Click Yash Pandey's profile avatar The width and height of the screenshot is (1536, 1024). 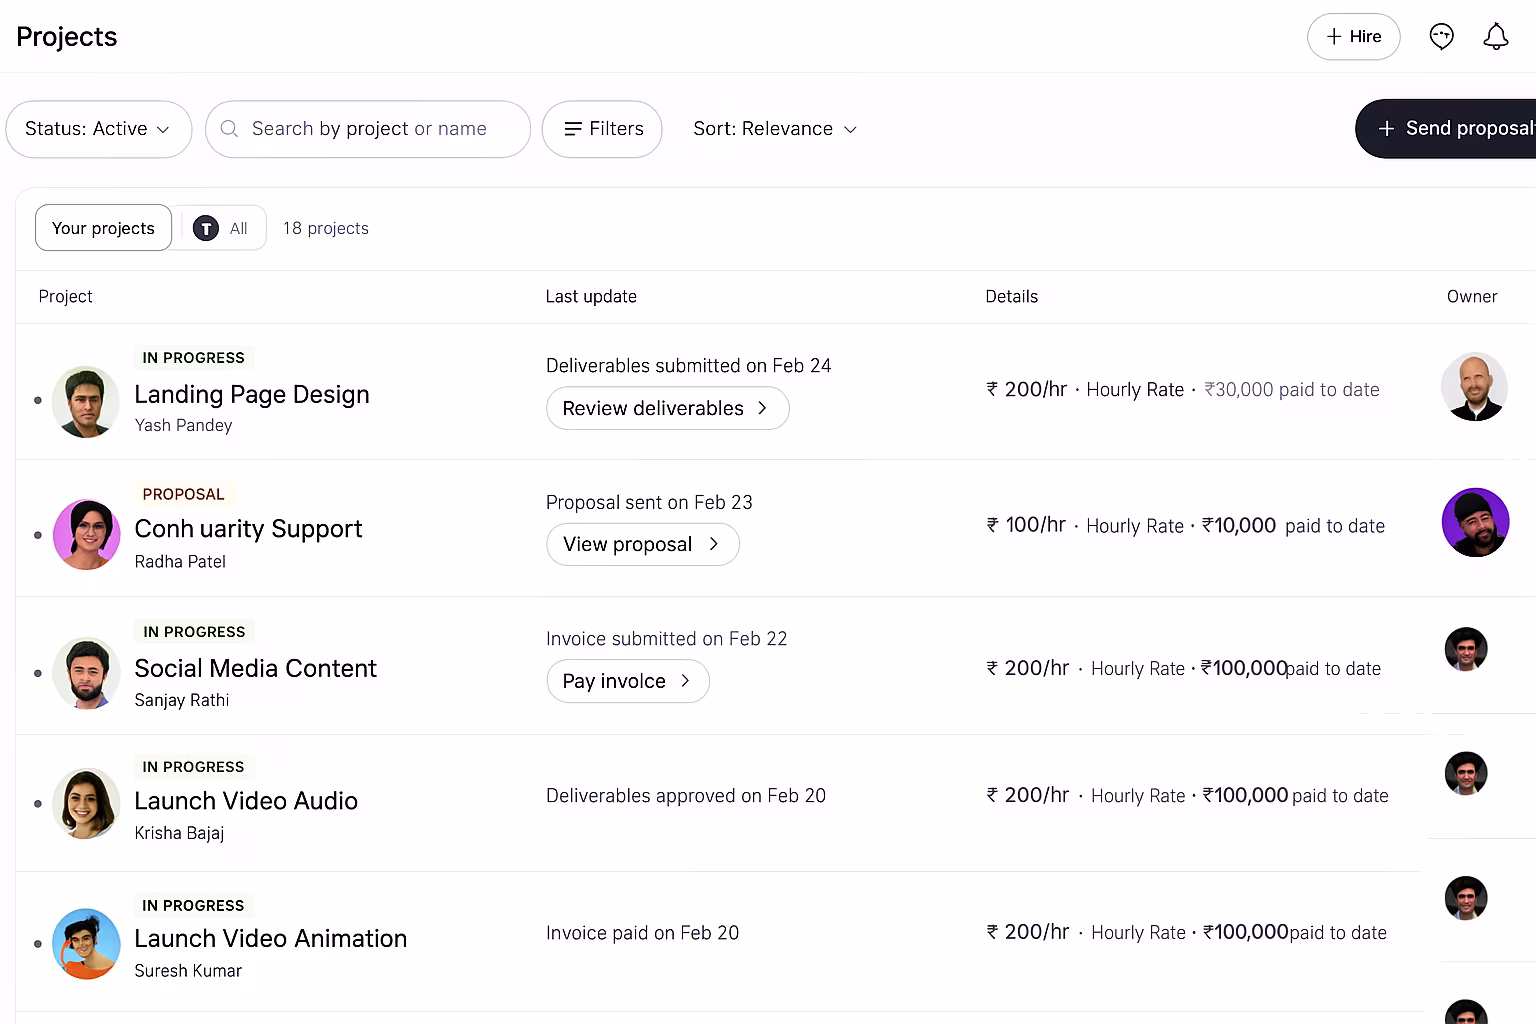coord(86,401)
